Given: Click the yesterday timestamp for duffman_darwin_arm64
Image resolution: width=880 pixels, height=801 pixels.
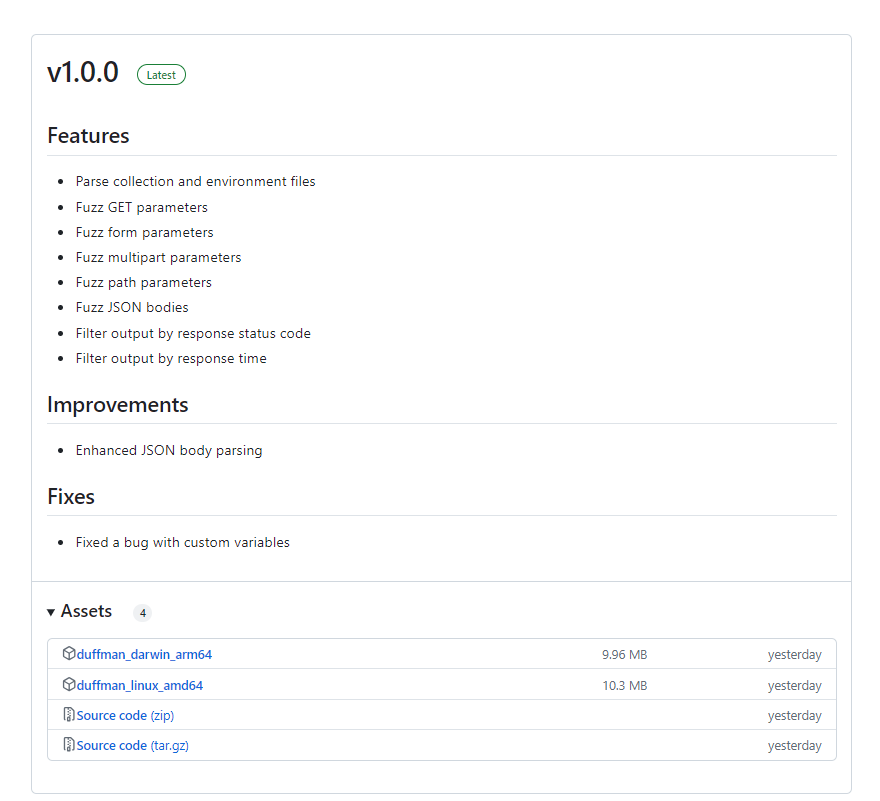Looking at the screenshot, I should 794,655.
